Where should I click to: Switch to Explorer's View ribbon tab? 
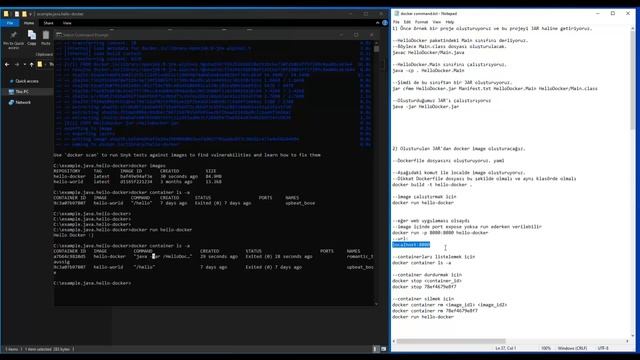pos(67,23)
